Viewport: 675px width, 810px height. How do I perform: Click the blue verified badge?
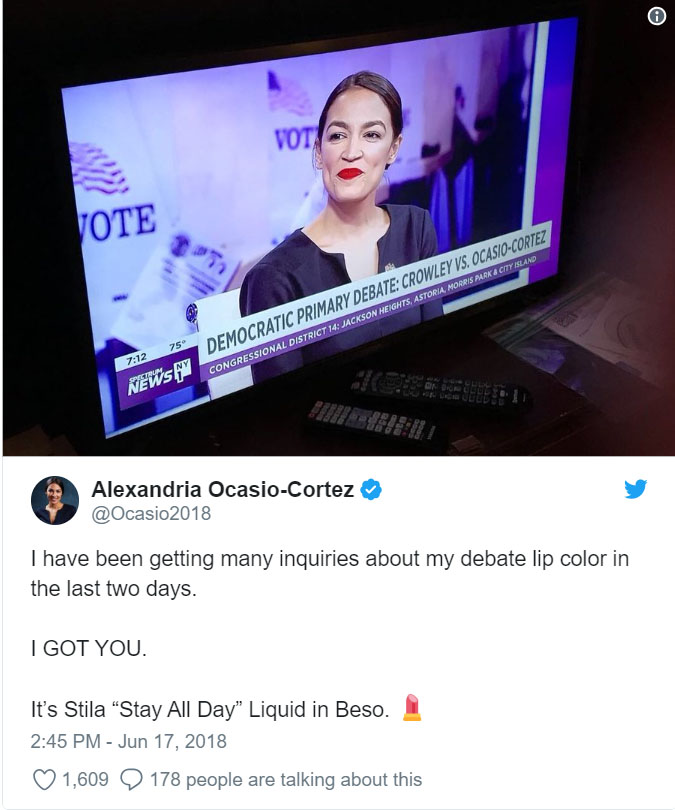click(x=370, y=489)
